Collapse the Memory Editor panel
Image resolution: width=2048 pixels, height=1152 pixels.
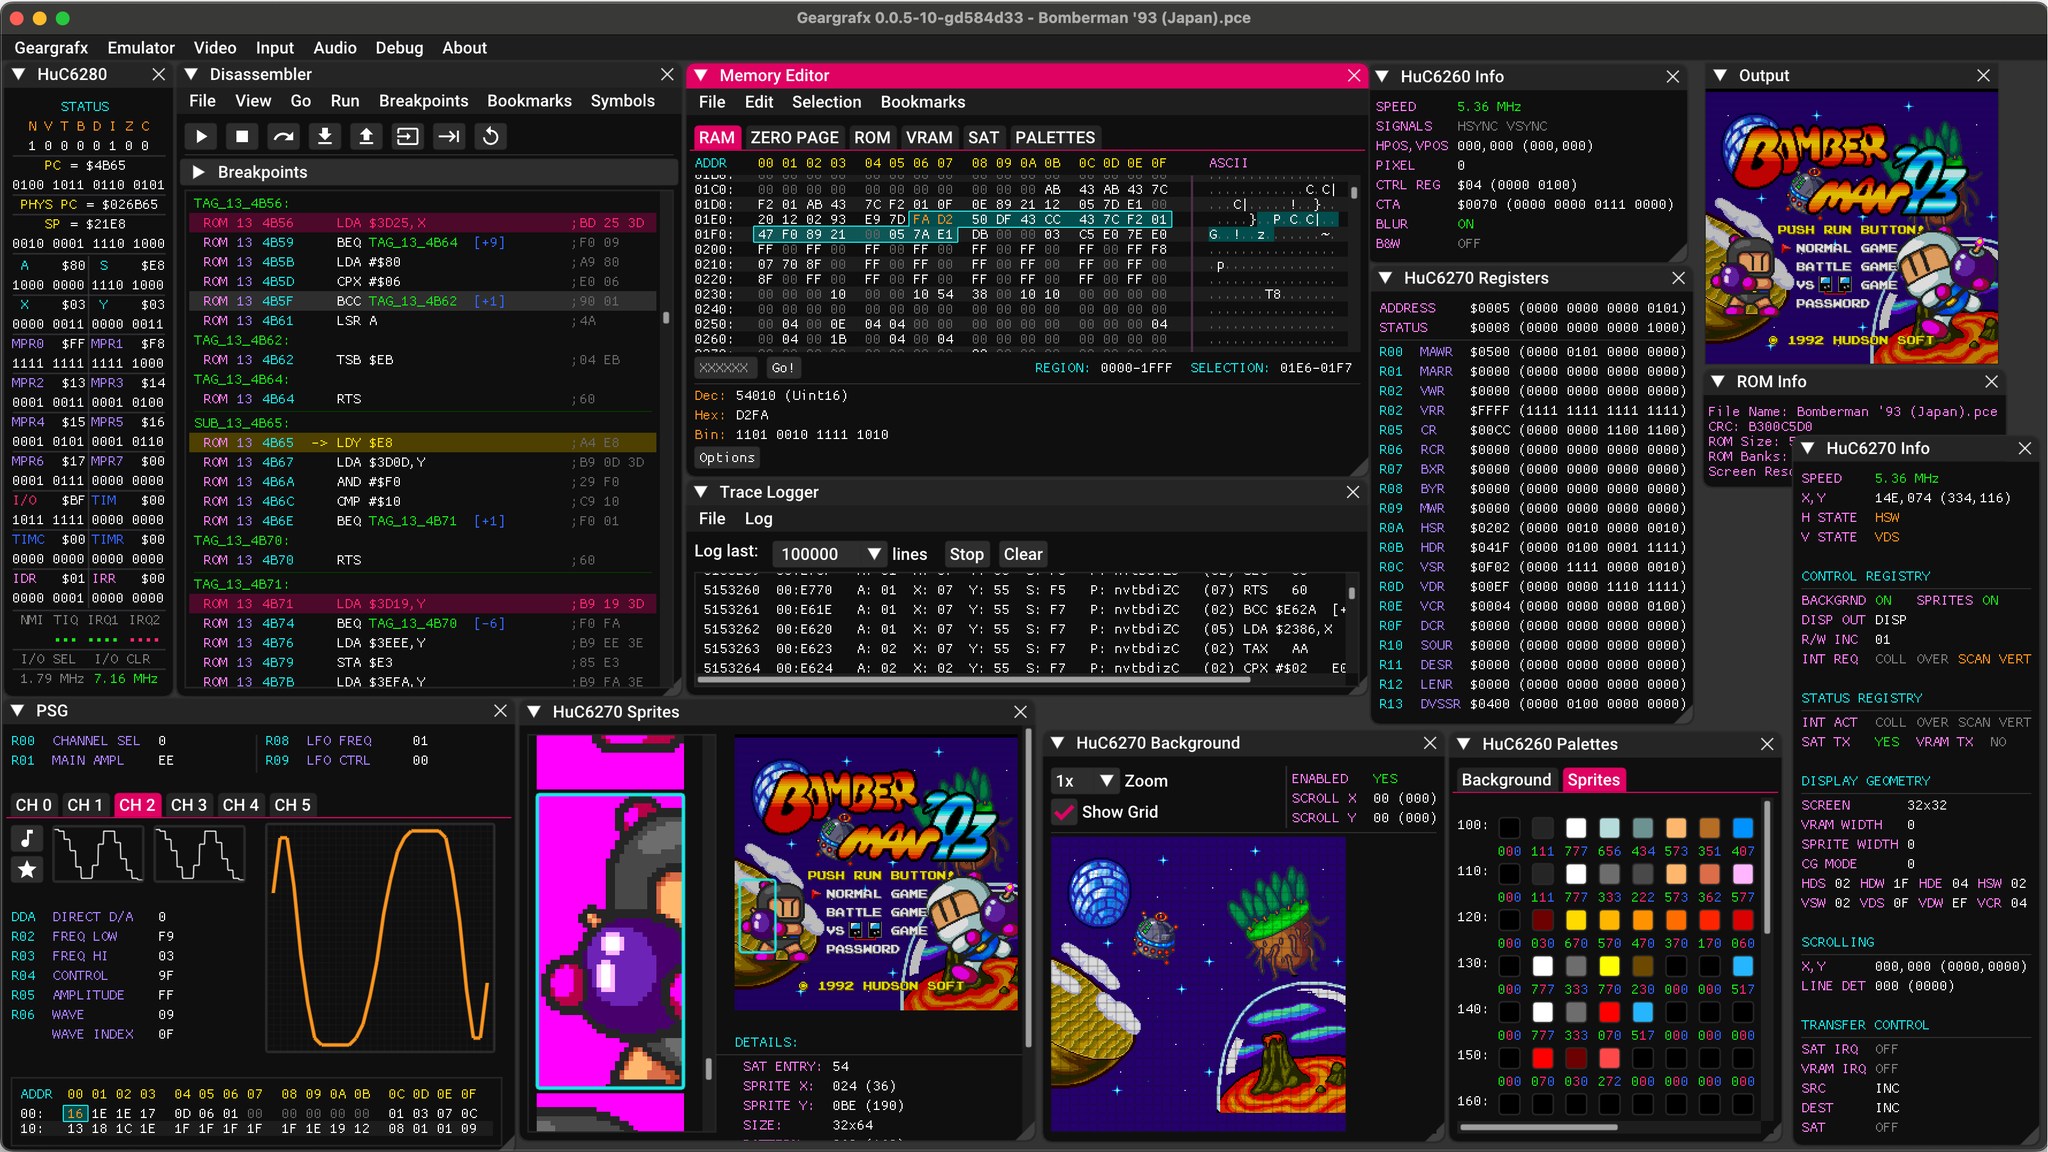[701, 76]
